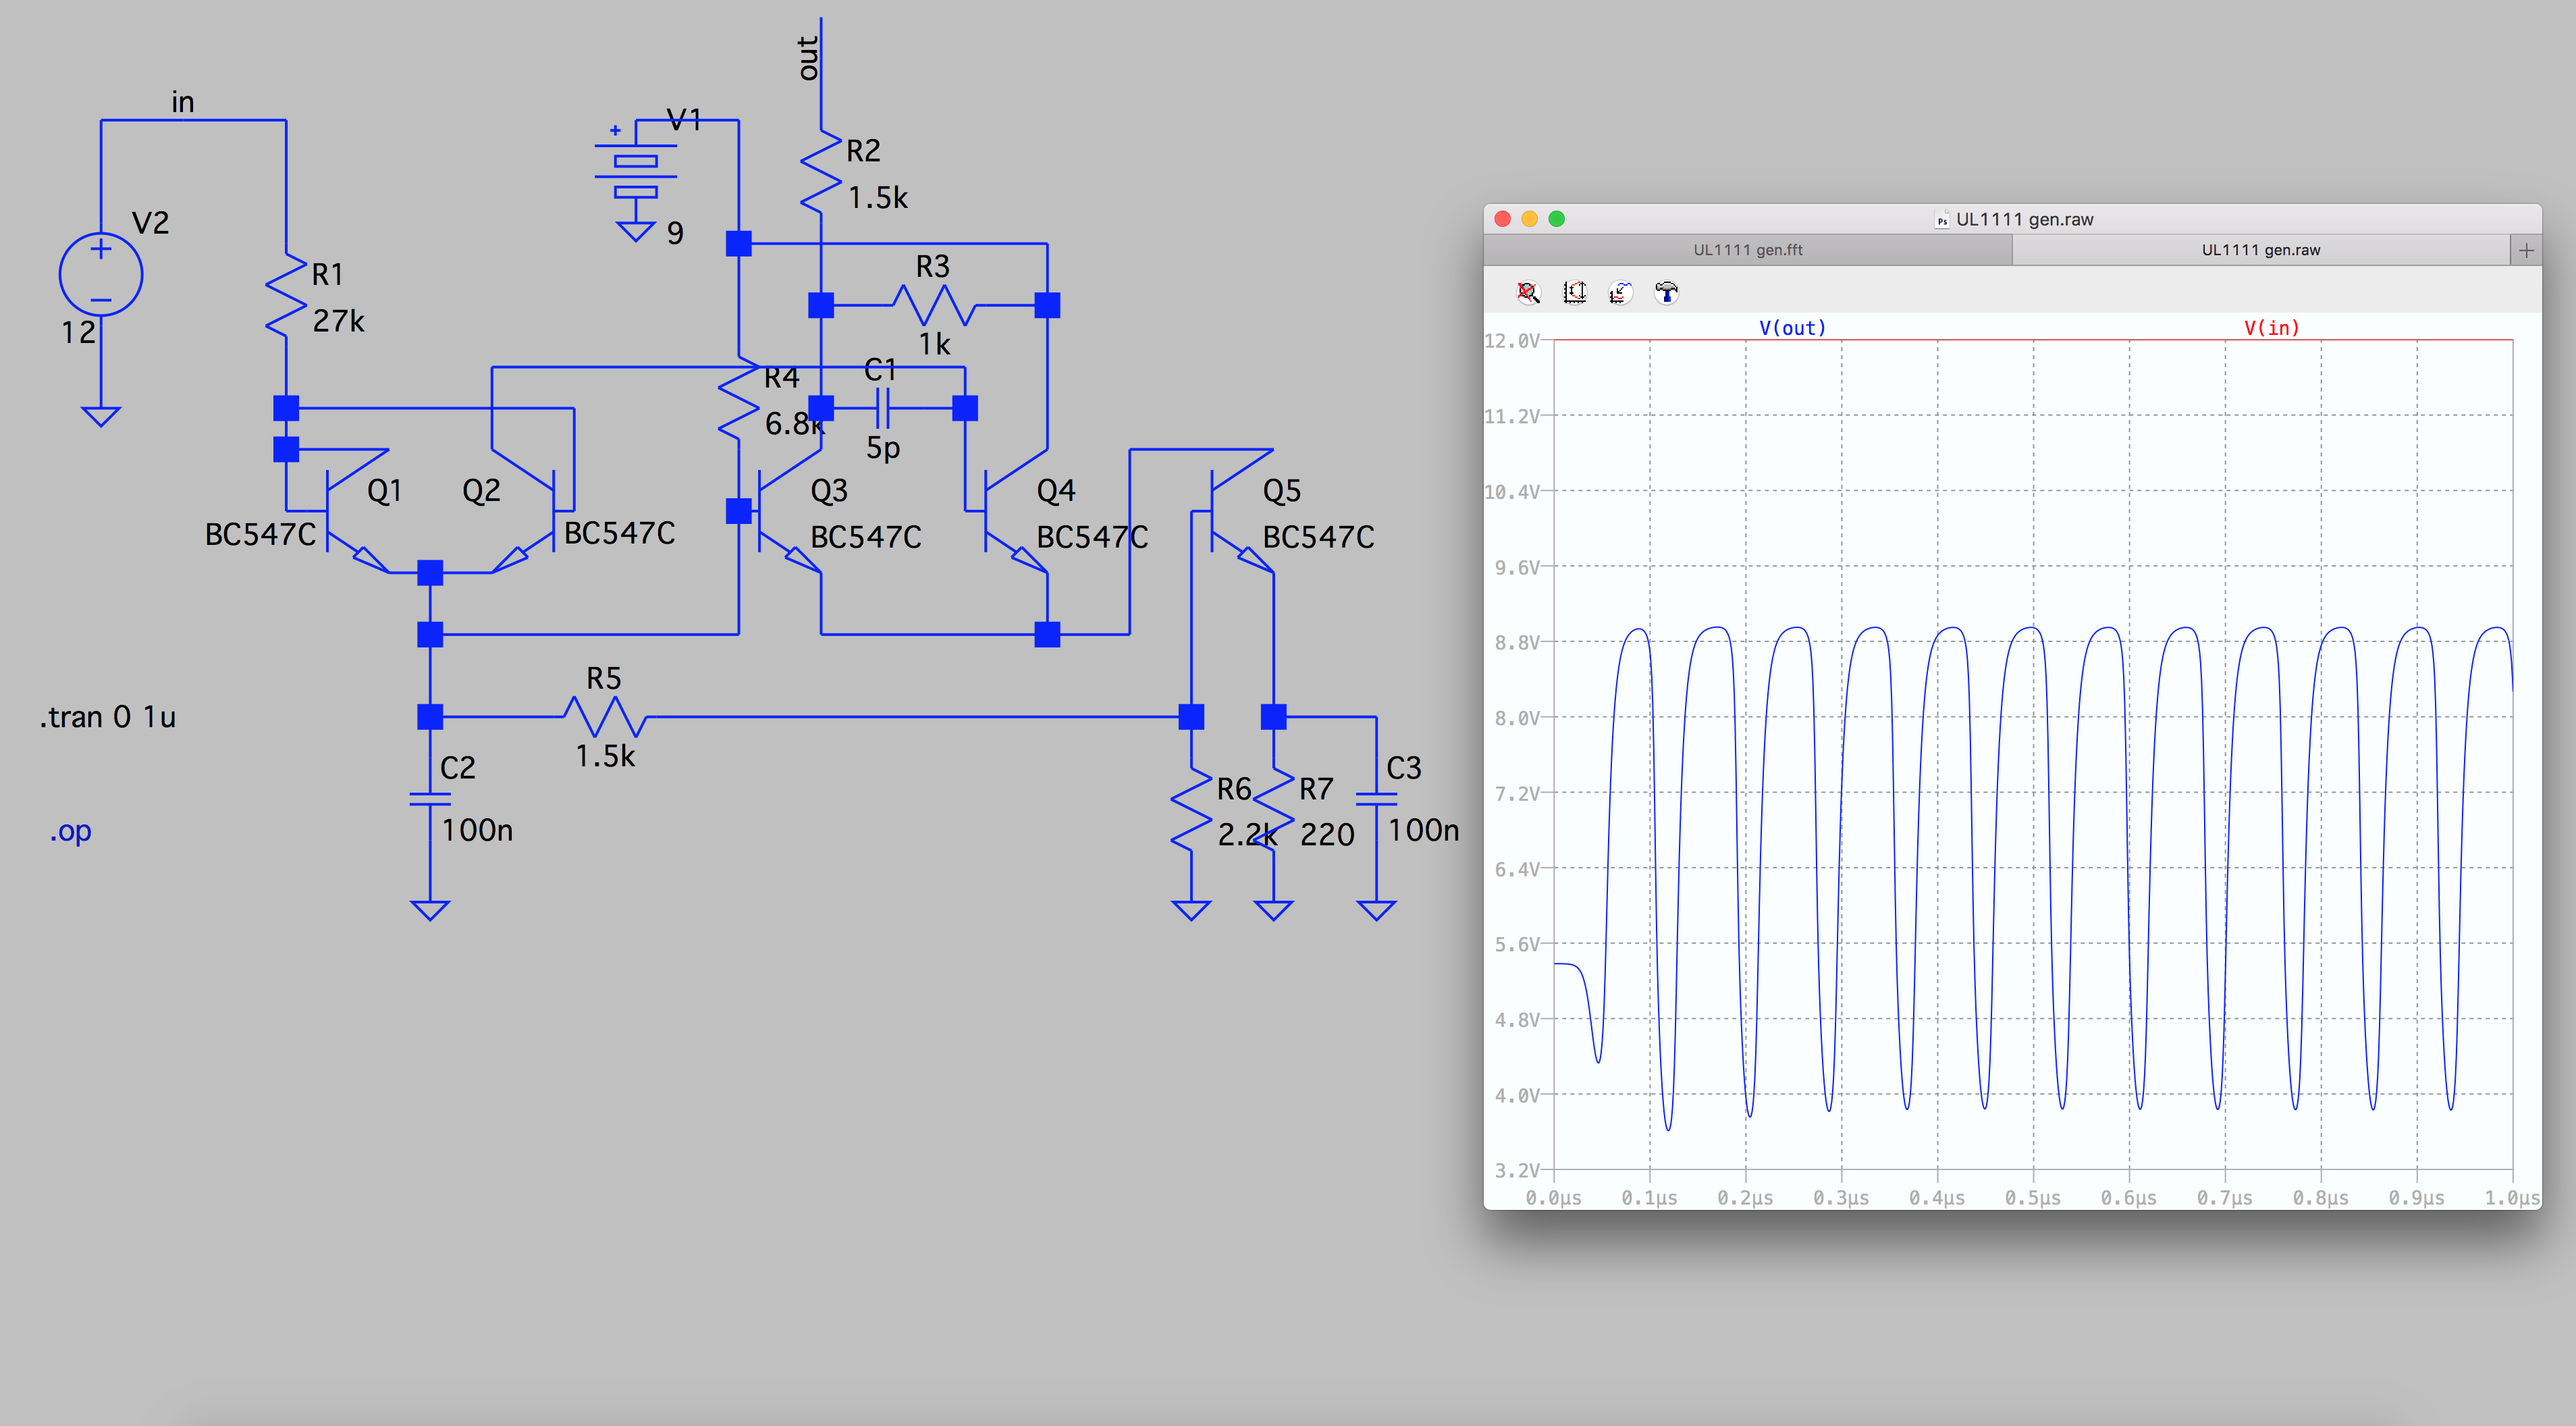Click the 3.2V y-axis label
The image size is (2576, 1426).
tap(1517, 1170)
